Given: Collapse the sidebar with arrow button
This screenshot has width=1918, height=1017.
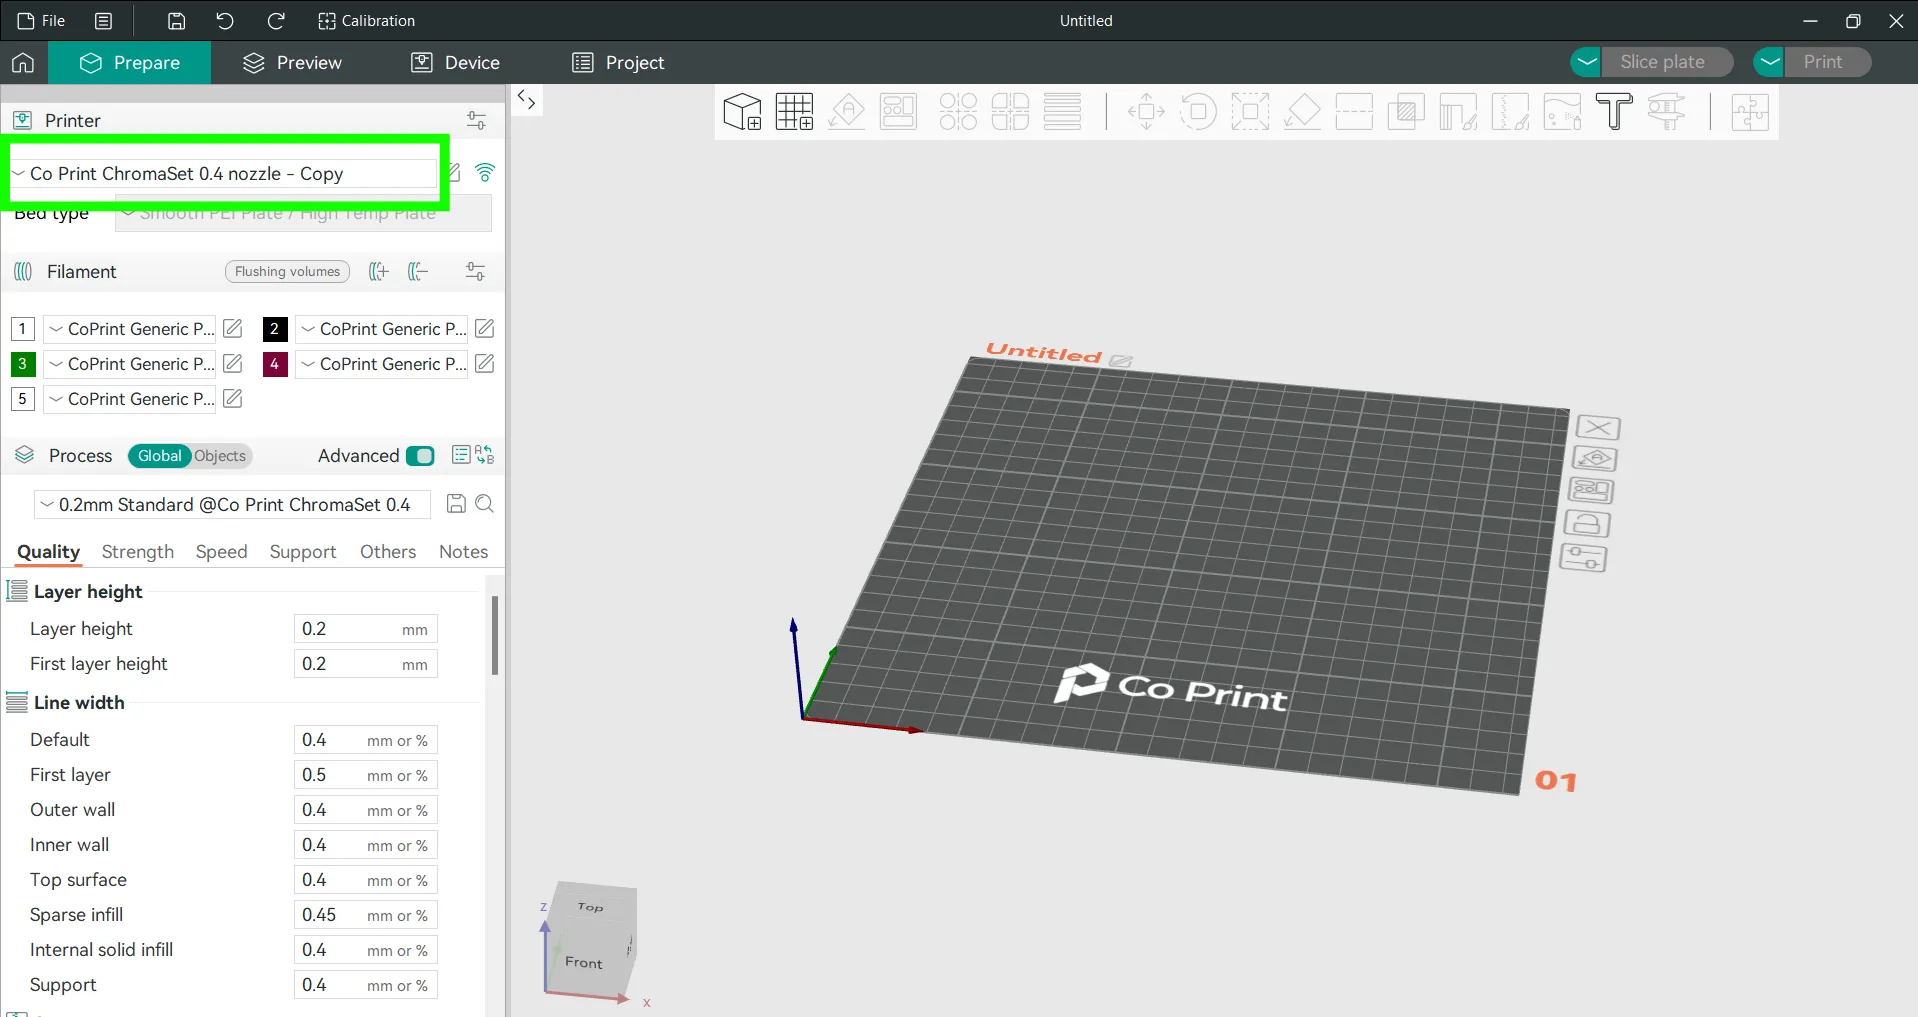Looking at the screenshot, I should click(526, 100).
